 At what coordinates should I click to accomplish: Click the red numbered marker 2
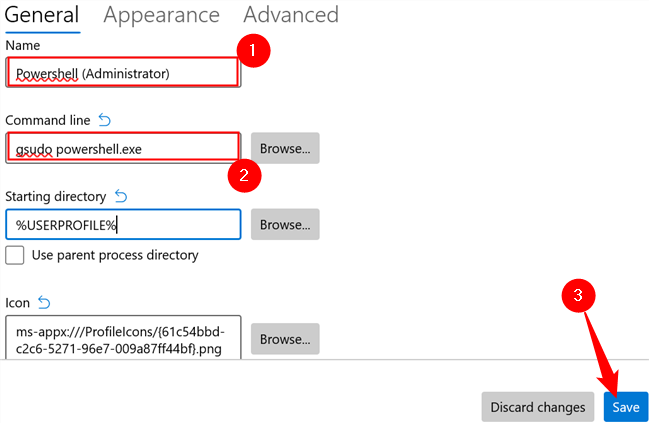coord(244,175)
